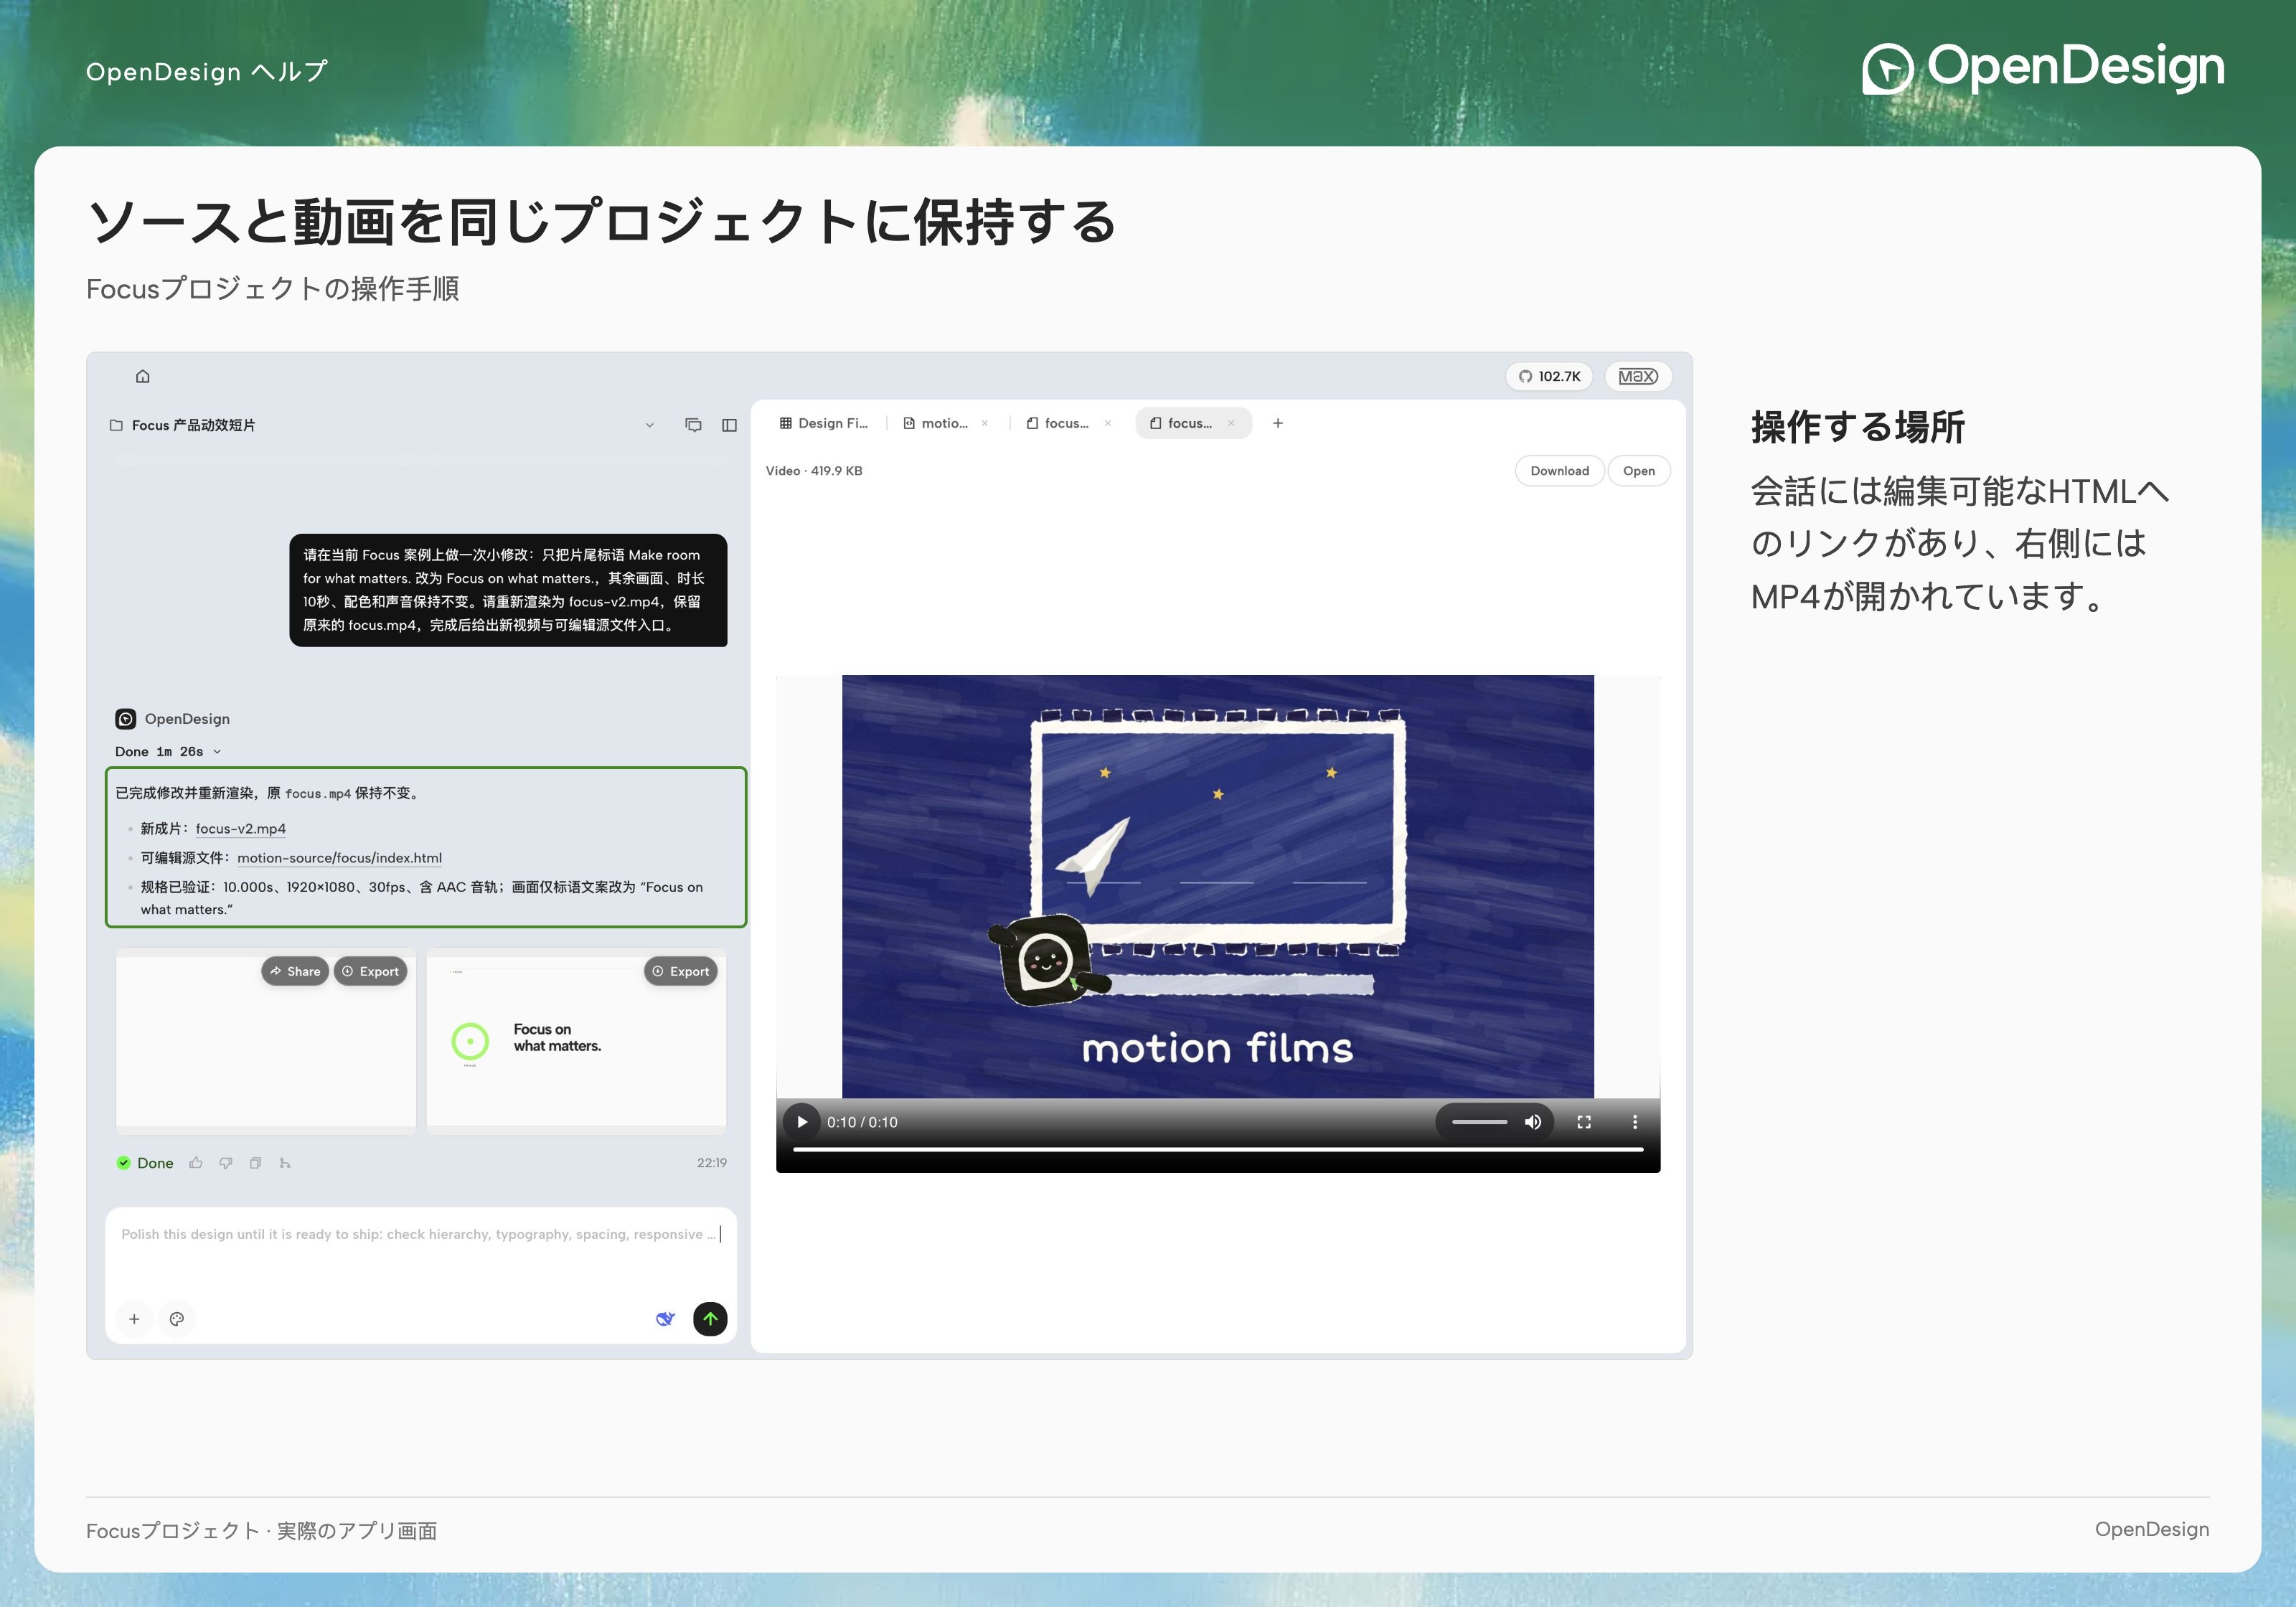Image resolution: width=2296 pixels, height=1607 pixels.
Task: Click the blue whale model icon
Action: point(665,1319)
